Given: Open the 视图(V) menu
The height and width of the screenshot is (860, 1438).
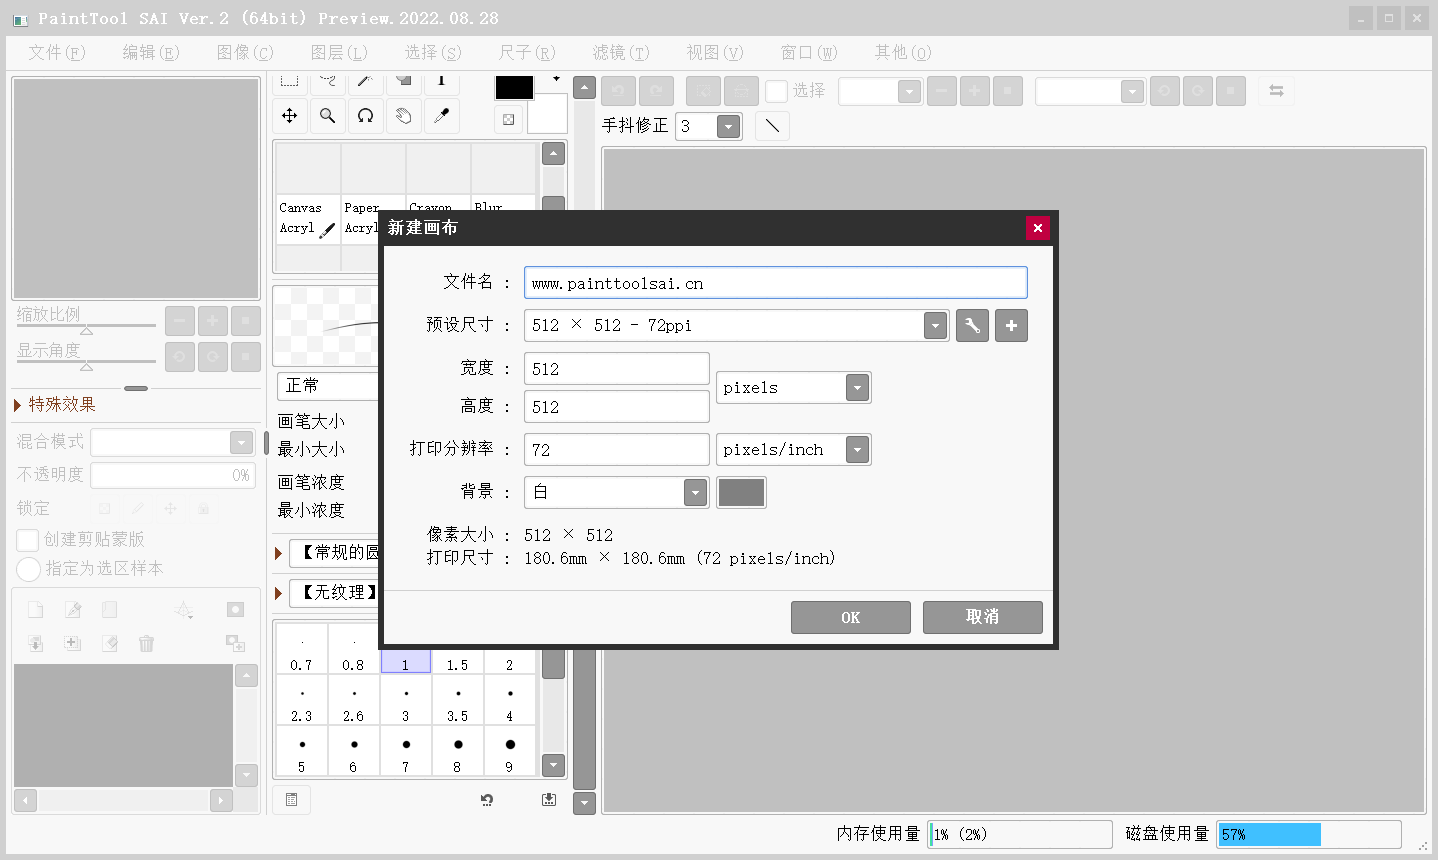Looking at the screenshot, I should [x=715, y=52].
